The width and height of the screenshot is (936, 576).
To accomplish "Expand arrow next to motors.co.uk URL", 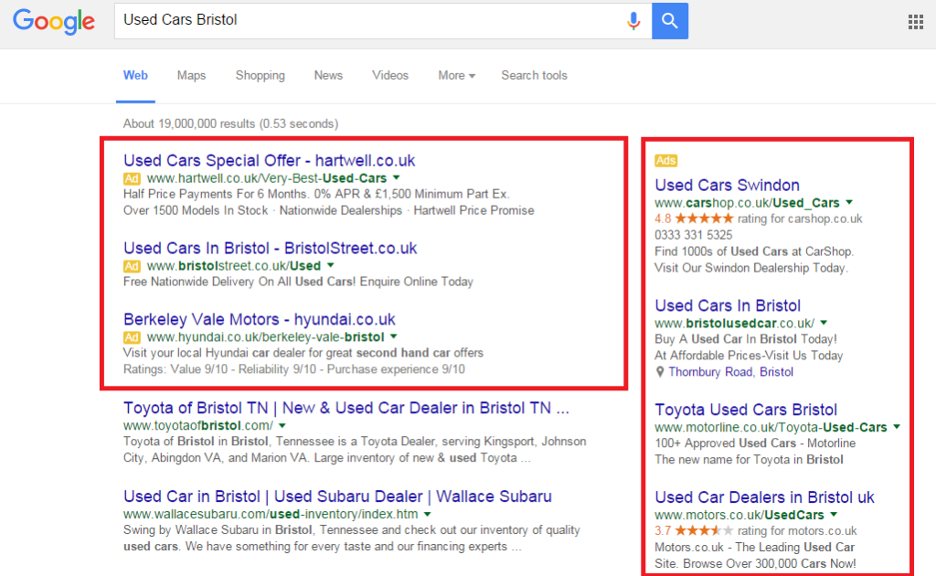I will pyautogui.click(x=833, y=515).
